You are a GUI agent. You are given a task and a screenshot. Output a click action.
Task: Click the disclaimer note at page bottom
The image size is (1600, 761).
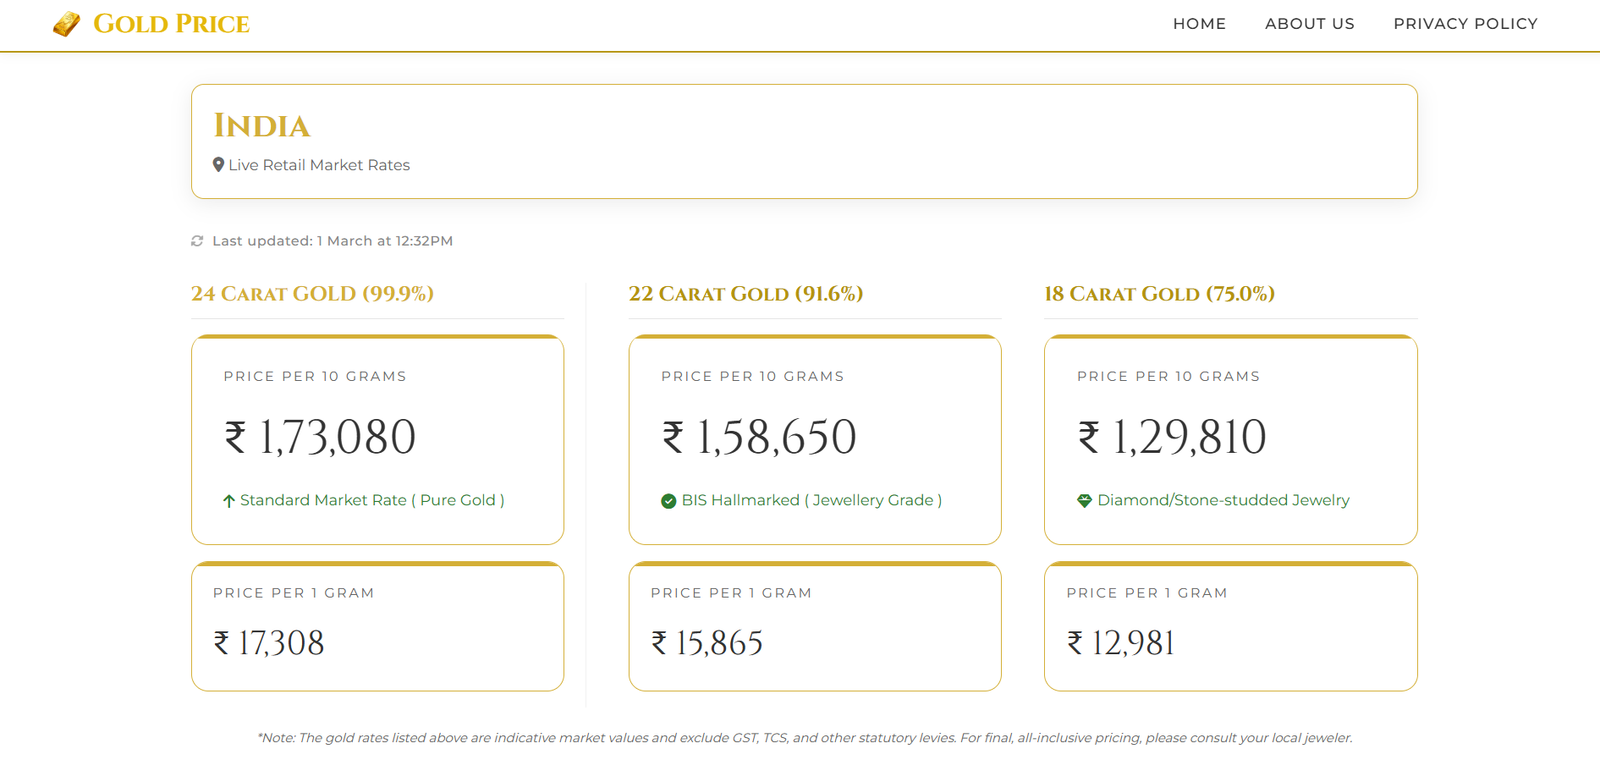click(x=804, y=737)
